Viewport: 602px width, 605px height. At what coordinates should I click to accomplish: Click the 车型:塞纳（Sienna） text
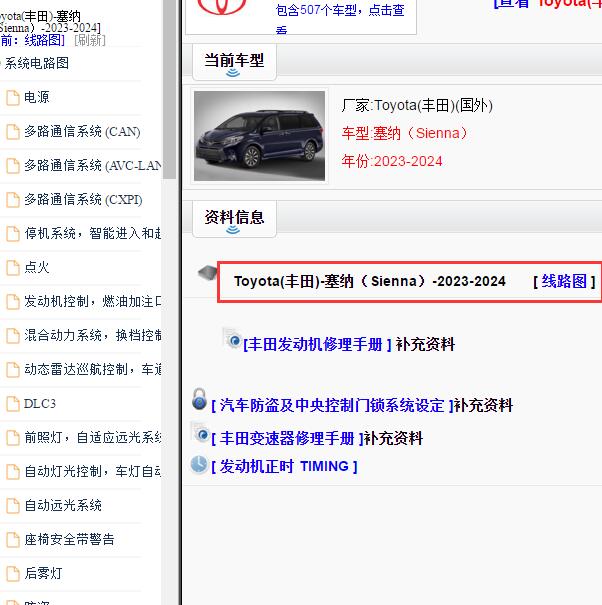404,134
